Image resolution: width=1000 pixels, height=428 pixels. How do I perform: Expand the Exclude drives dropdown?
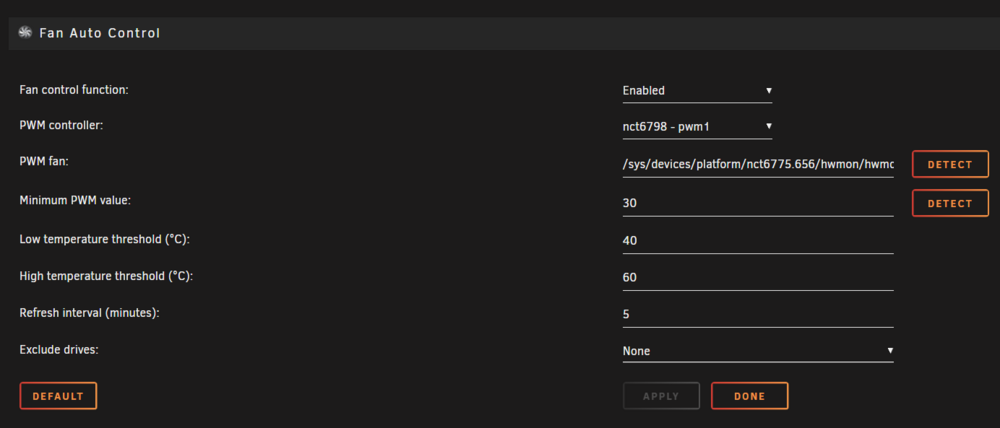click(758, 351)
